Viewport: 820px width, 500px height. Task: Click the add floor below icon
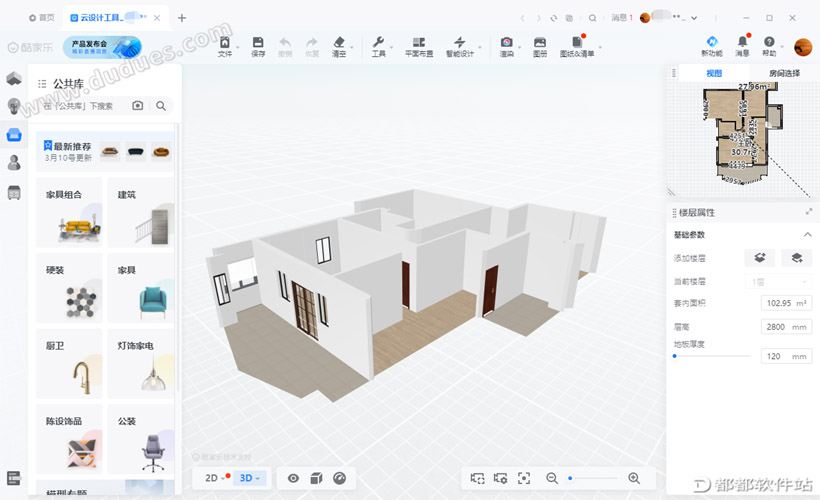click(x=796, y=258)
